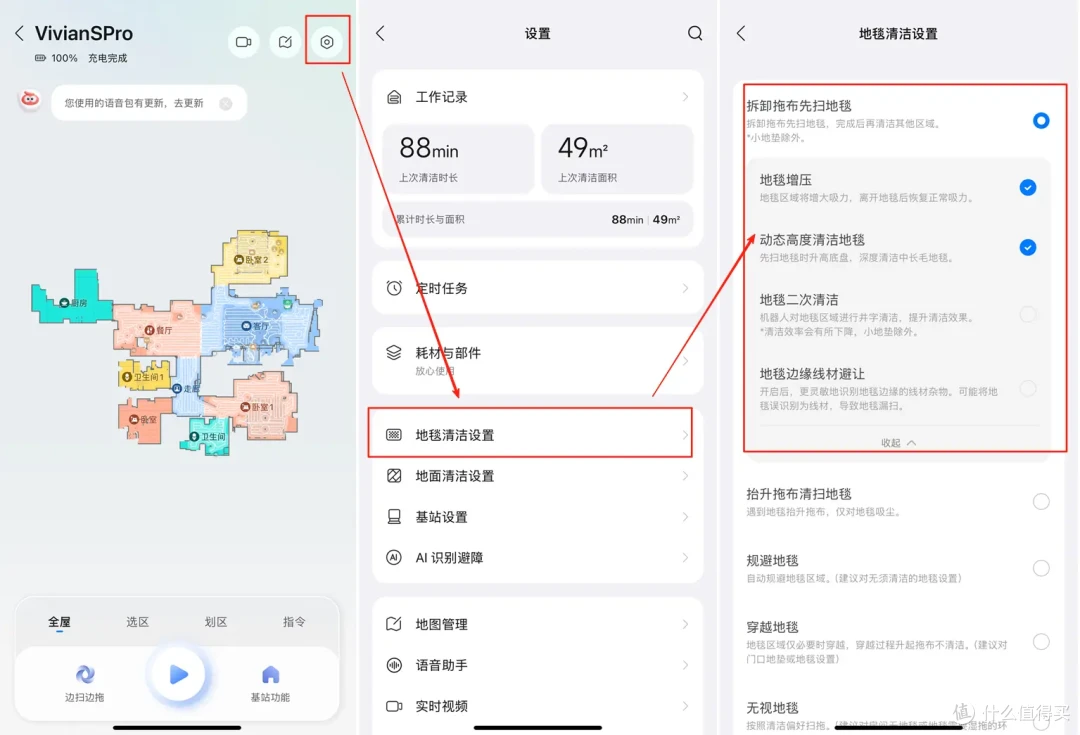Expand the 地图管理 chevron
1080x735 pixels.
(685, 624)
